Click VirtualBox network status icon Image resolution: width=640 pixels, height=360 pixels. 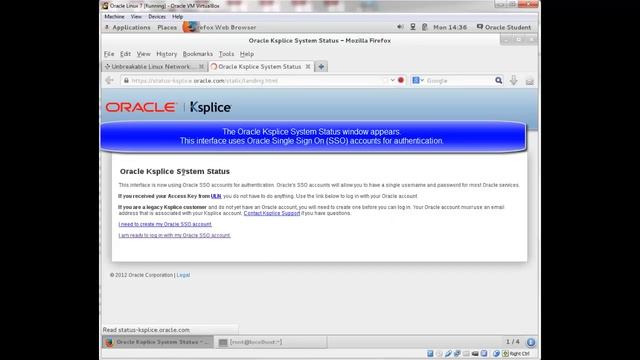coord(457,353)
